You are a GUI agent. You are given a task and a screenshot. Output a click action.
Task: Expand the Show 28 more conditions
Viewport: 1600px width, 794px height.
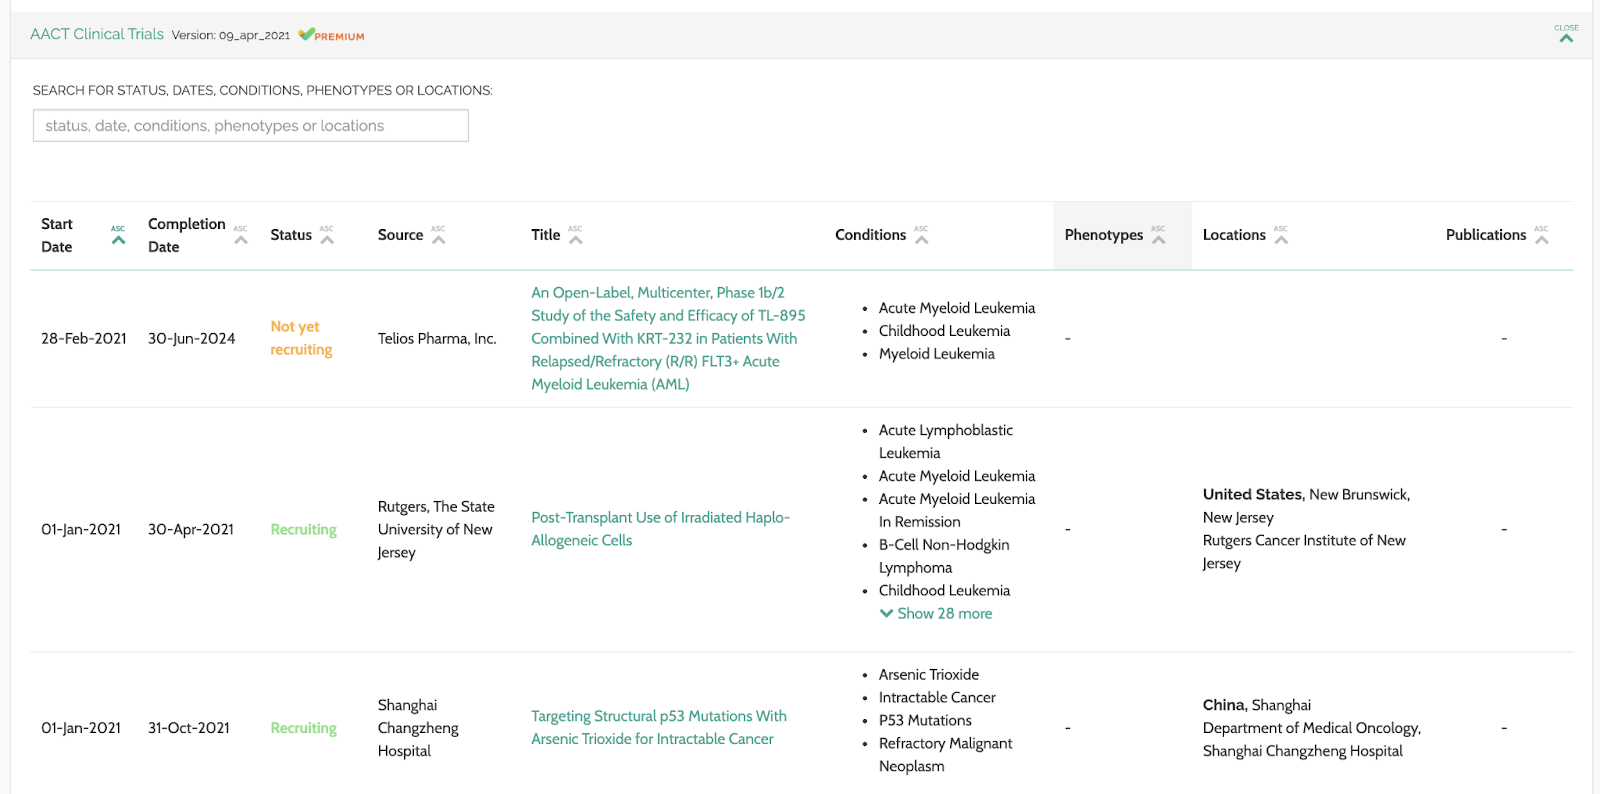click(936, 614)
